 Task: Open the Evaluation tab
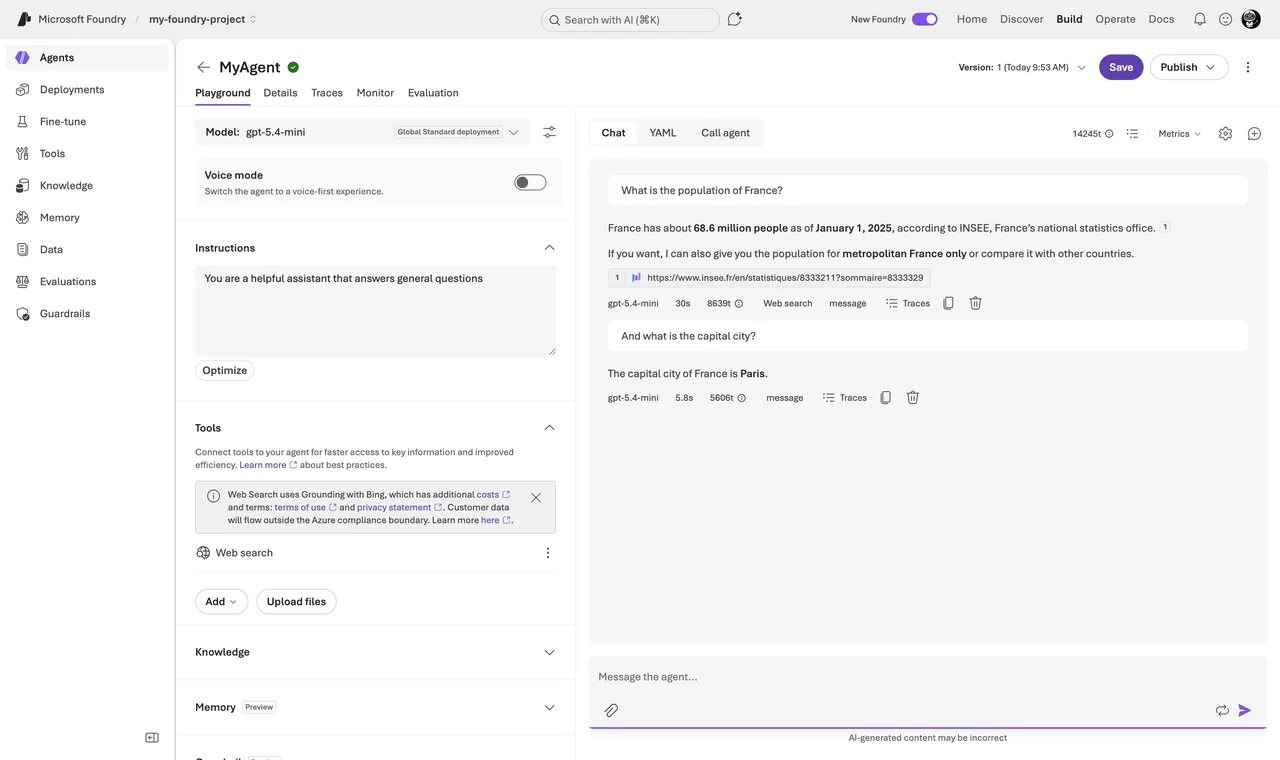click(x=433, y=93)
